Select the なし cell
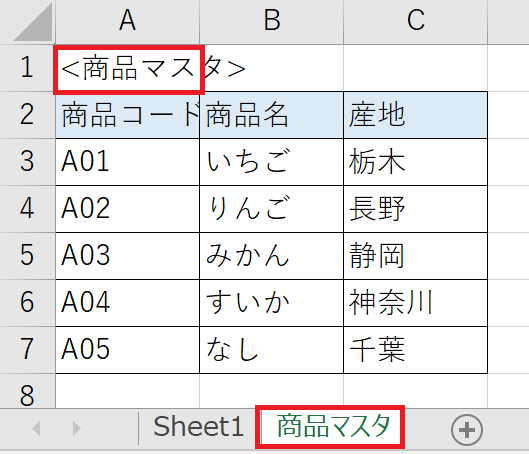The height and width of the screenshot is (454, 529). tap(272, 350)
